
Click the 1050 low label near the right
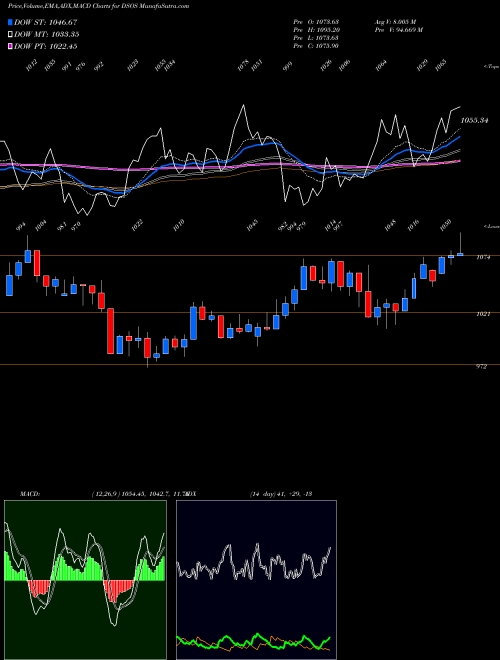click(x=446, y=225)
